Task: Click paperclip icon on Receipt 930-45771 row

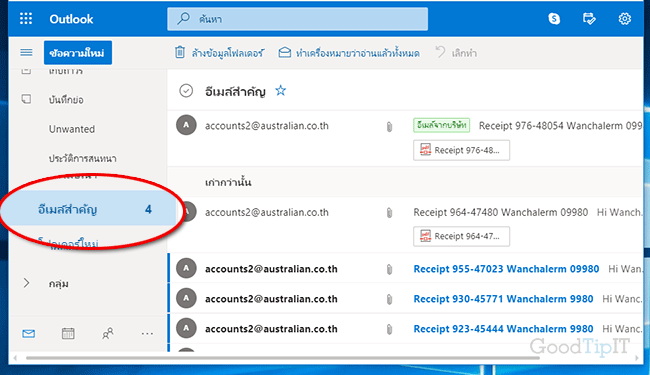Action: pyautogui.click(x=389, y=299)
